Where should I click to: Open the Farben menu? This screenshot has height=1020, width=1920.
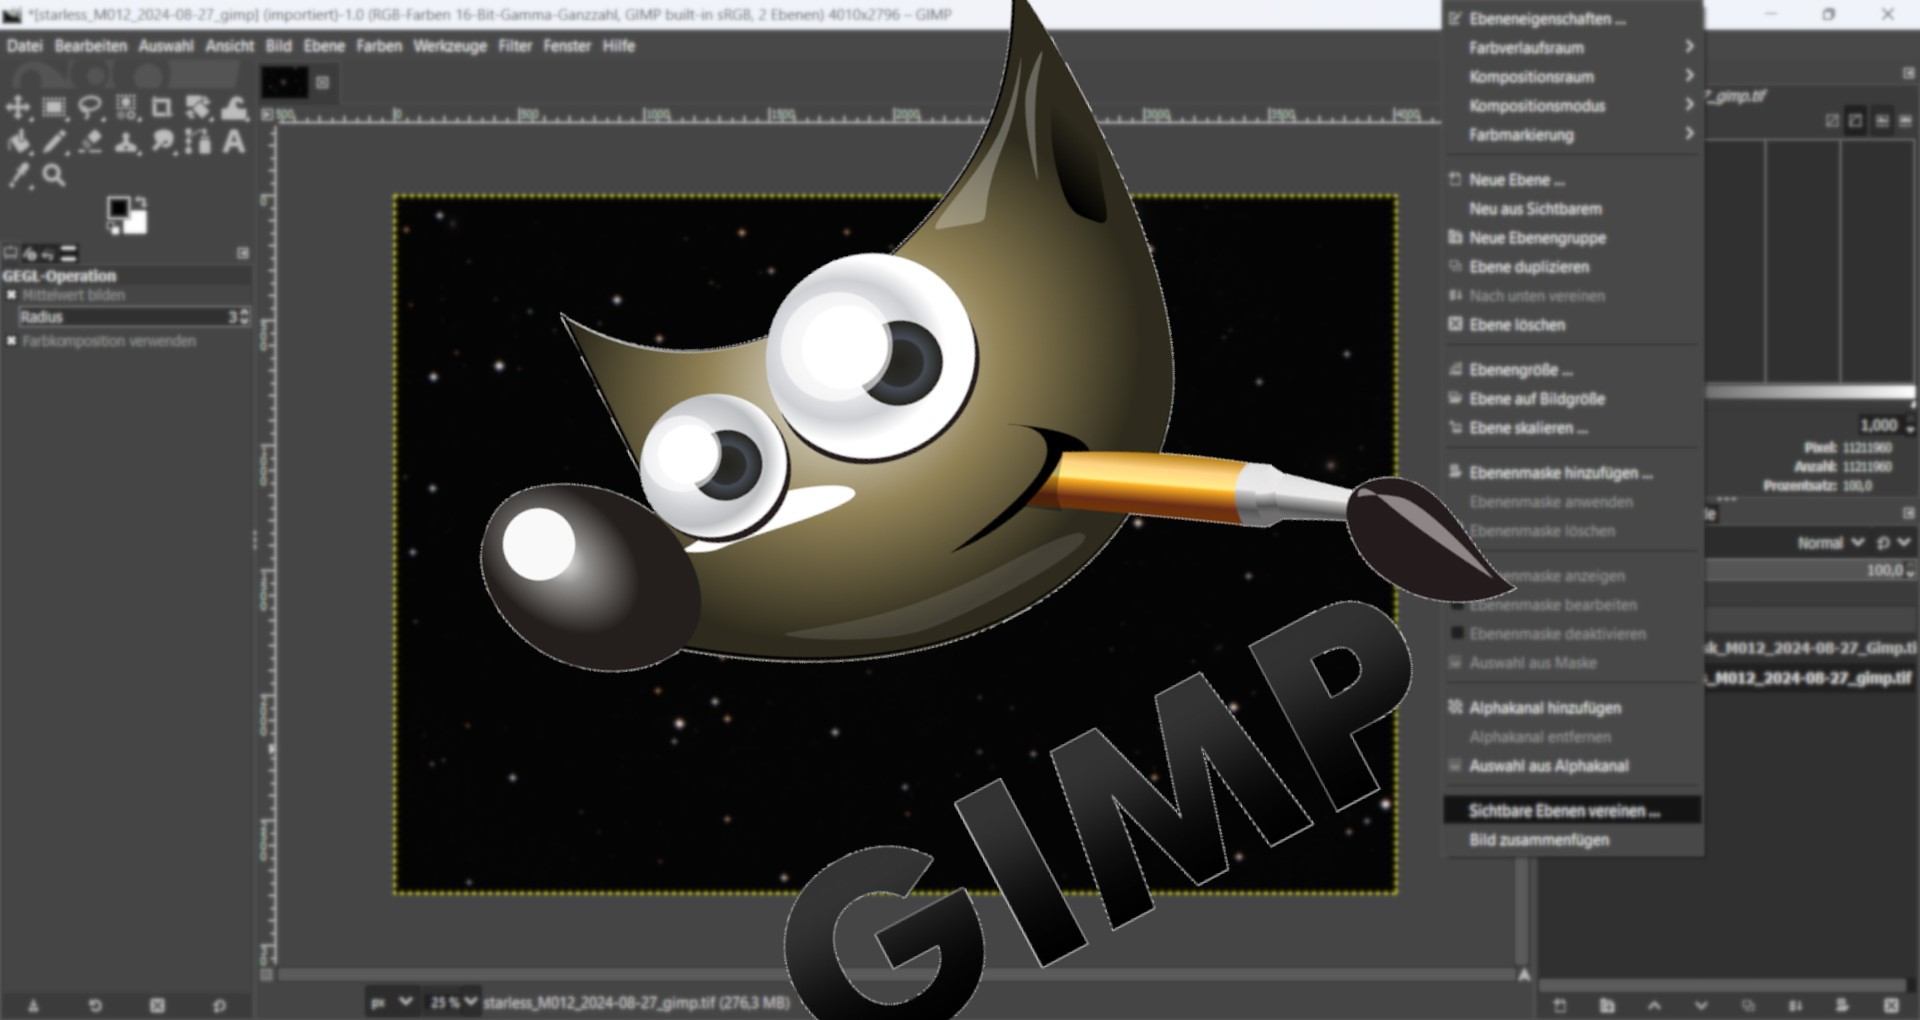pos(379,45)
